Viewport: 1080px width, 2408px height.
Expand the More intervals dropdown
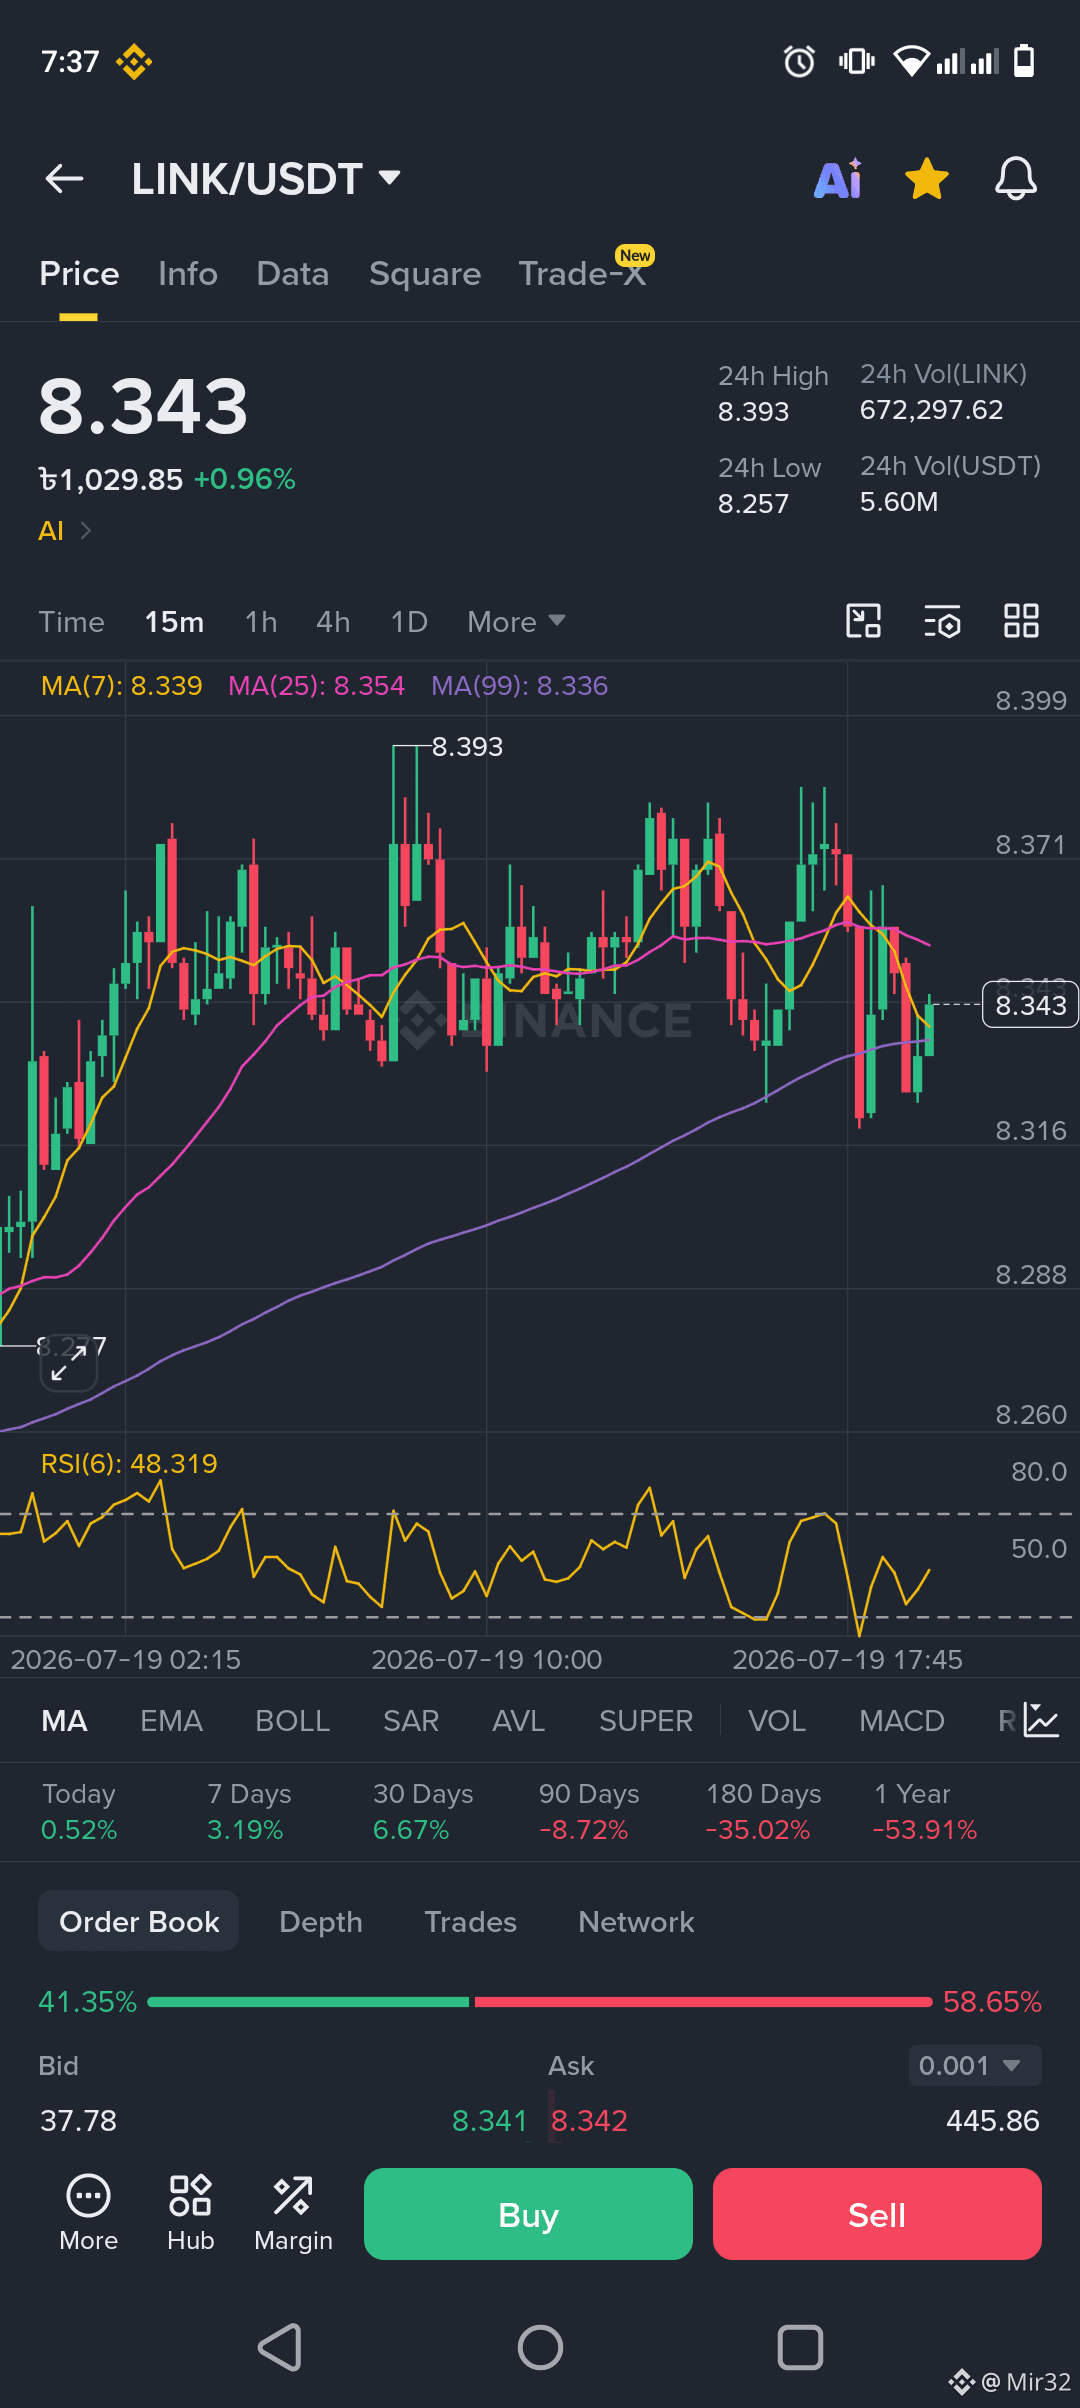516,622
